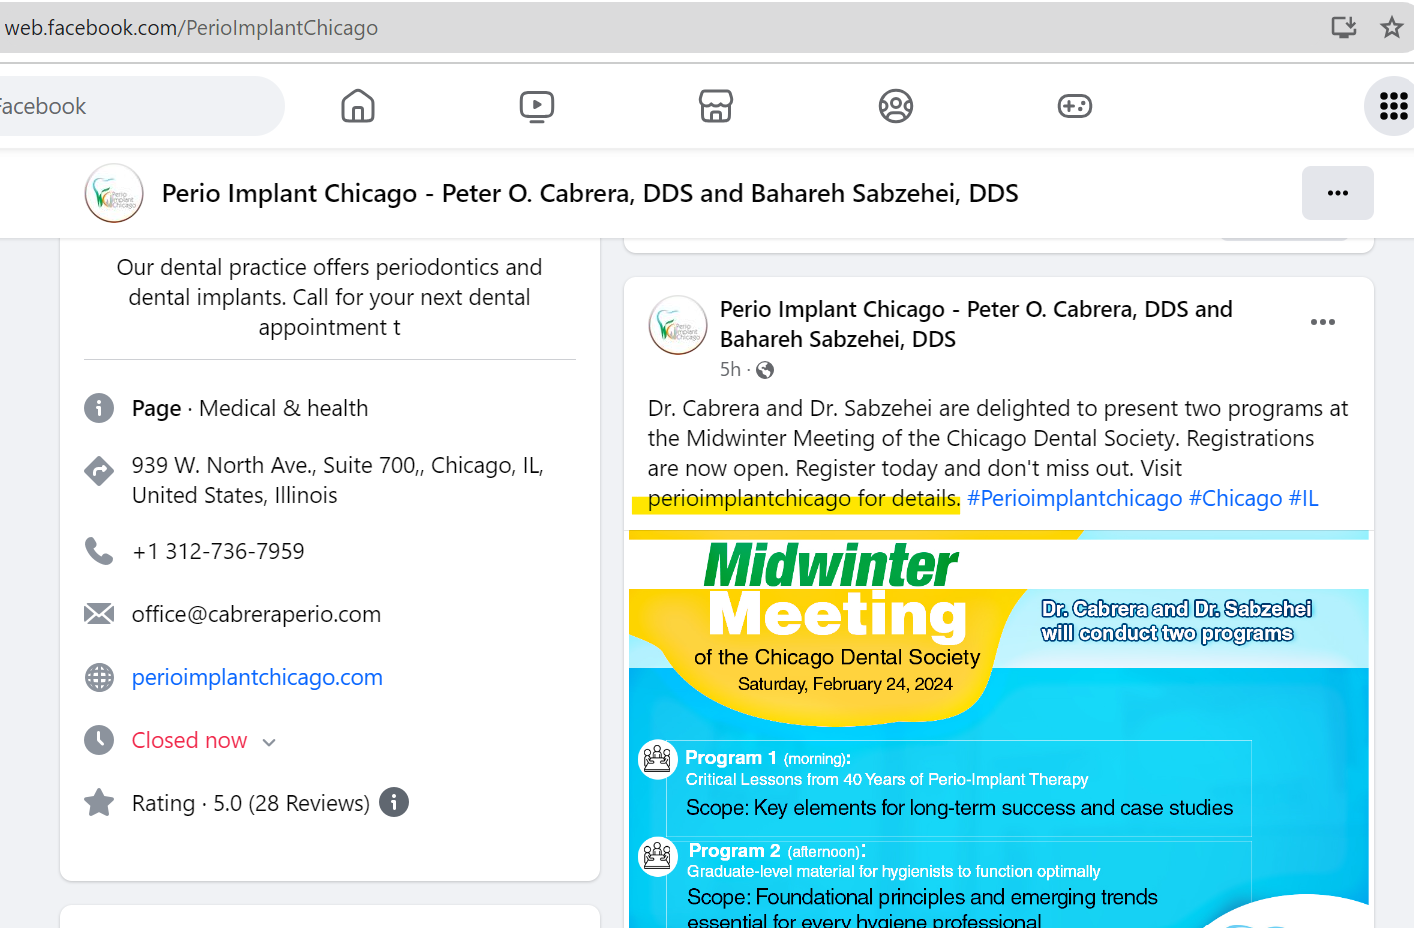Click the 939 W. North Ave. address text

(x=338, y=480)
